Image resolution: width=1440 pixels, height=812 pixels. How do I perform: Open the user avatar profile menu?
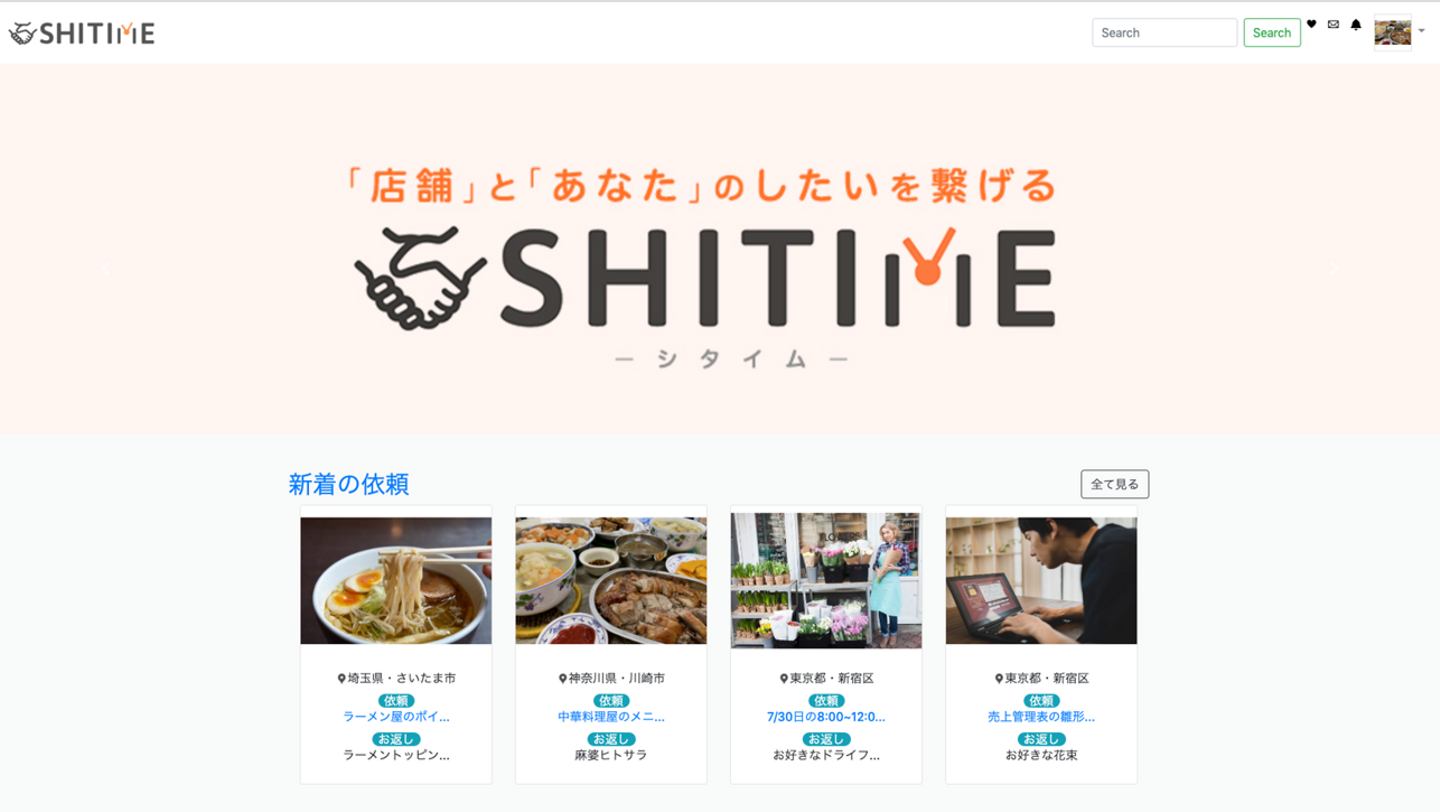tap(1392, 32)
